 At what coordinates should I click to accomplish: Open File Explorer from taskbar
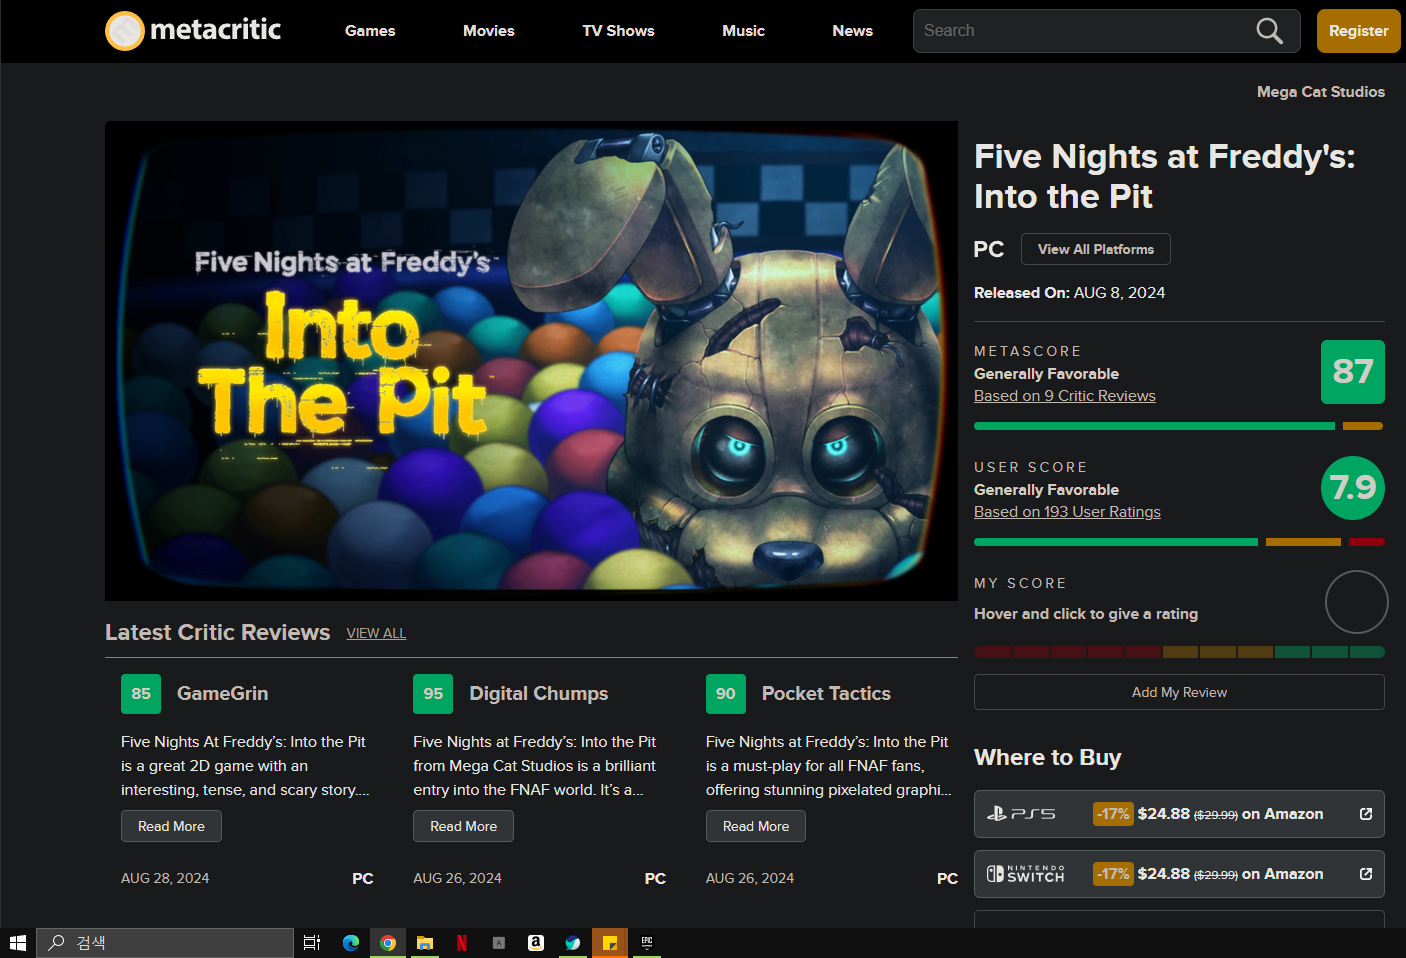[x=425, y=942]
